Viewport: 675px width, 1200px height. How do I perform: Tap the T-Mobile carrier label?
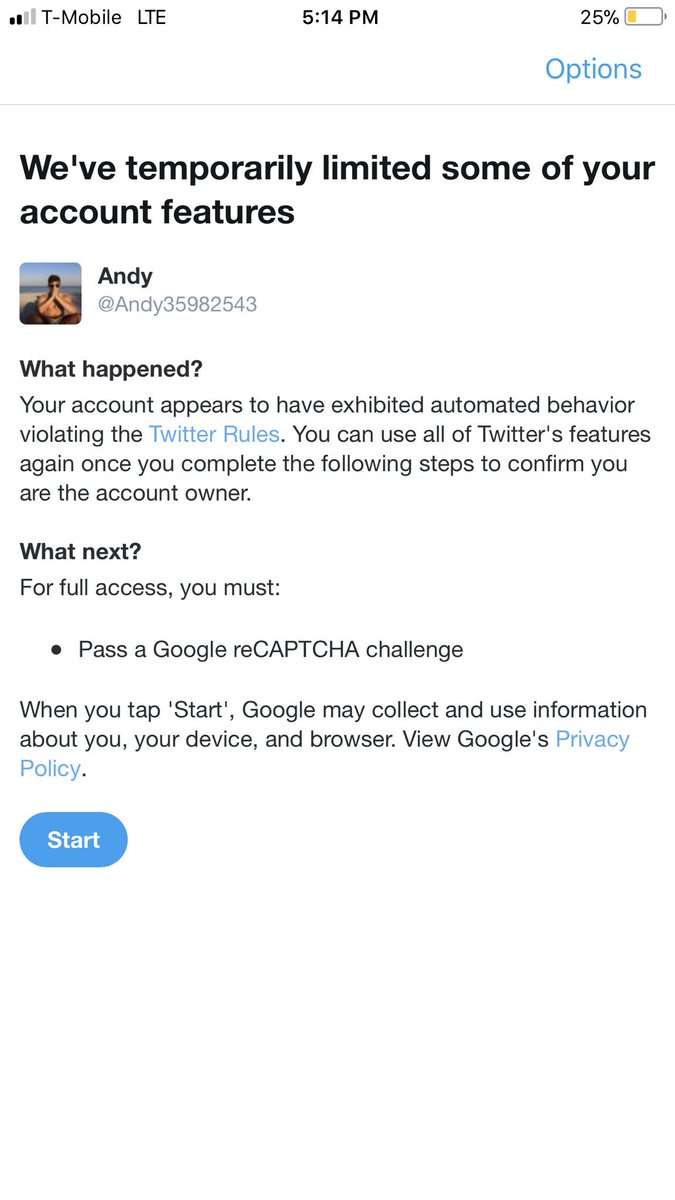pos(82,17)
